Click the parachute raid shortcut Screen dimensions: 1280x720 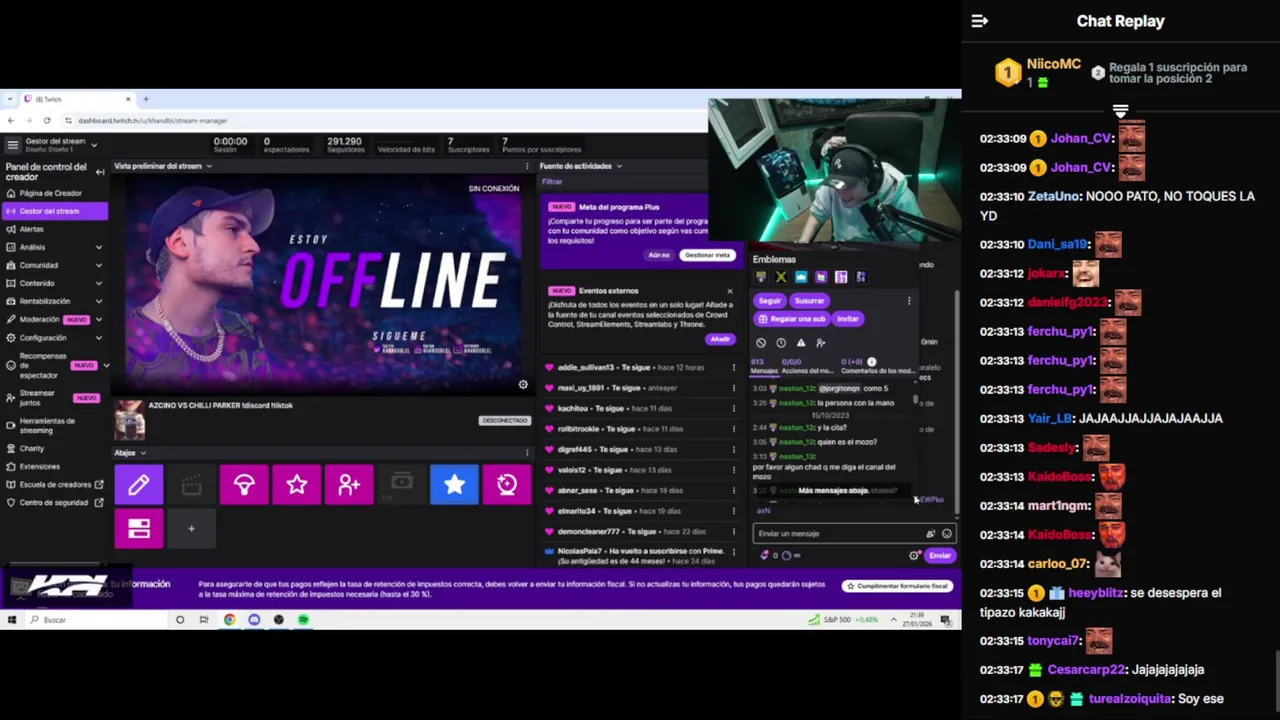click(244, 485)
